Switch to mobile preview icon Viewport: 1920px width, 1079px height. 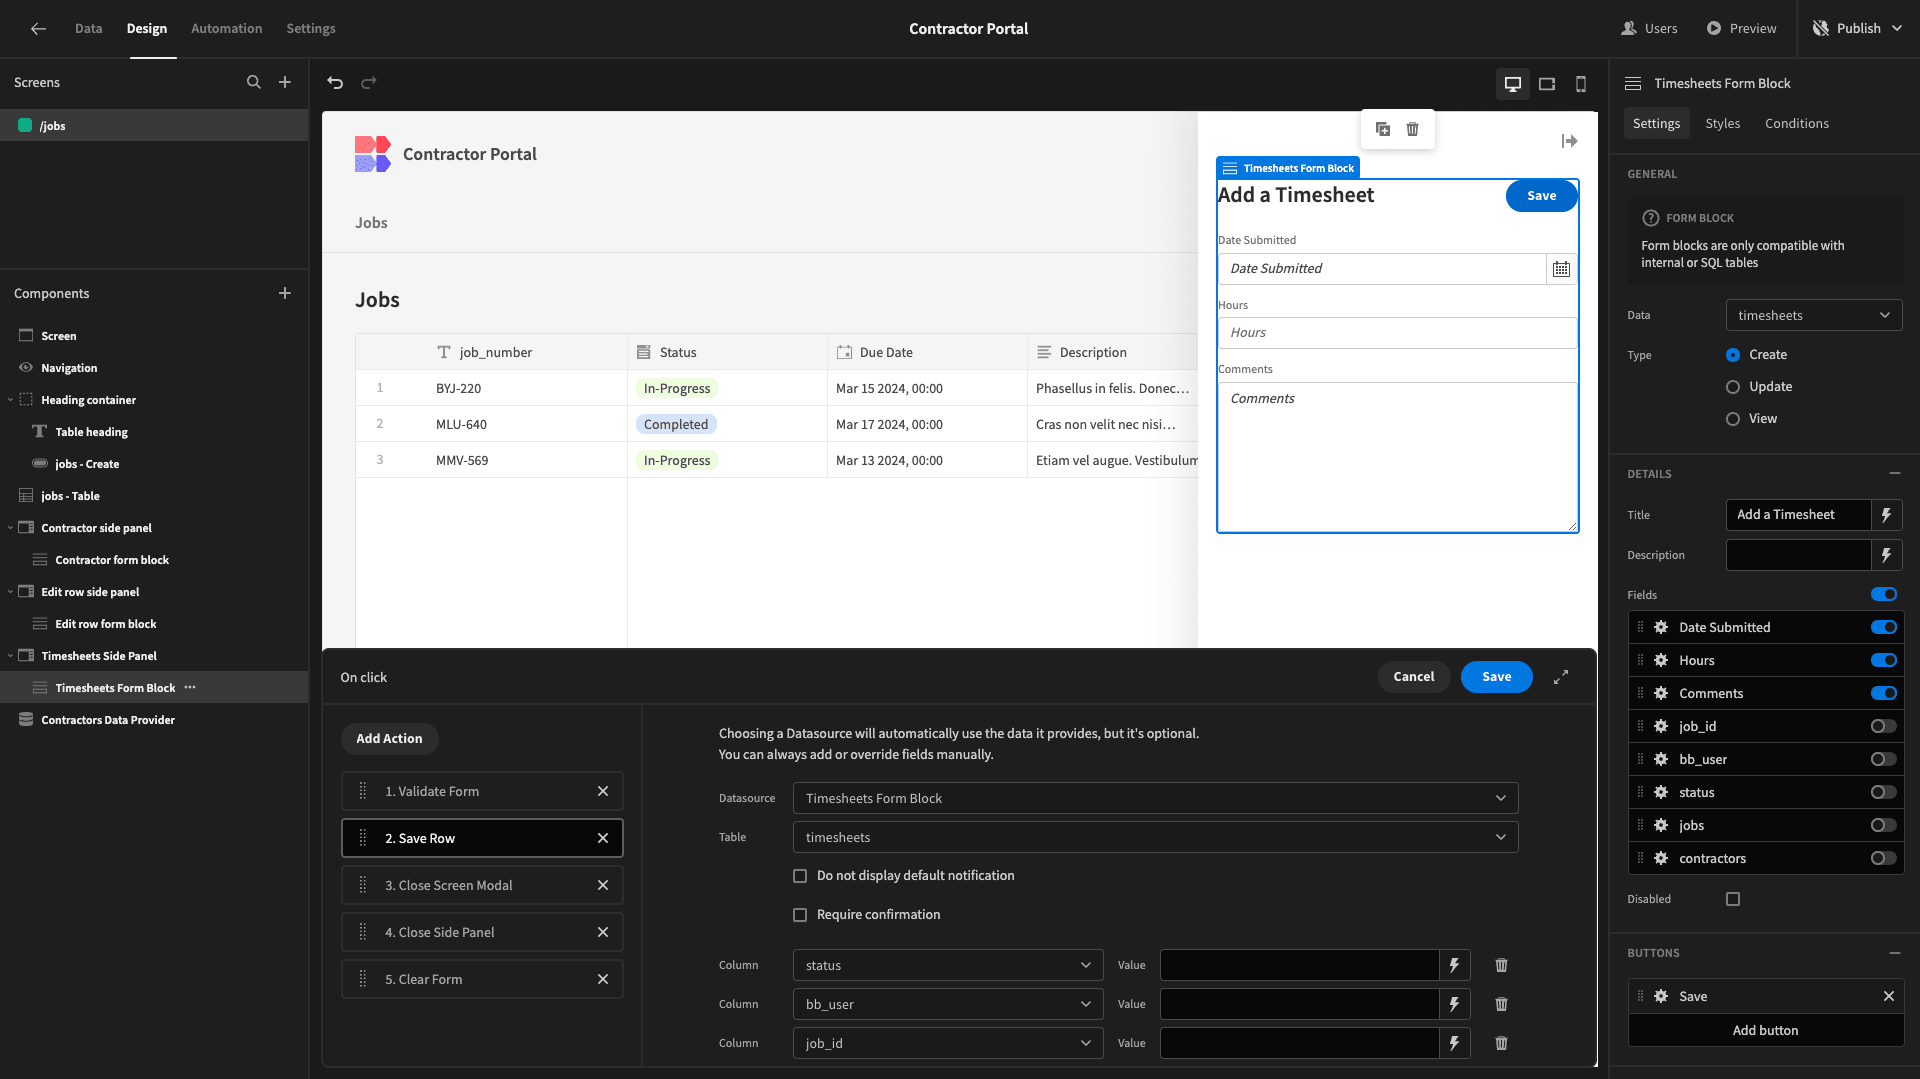[x=1581, y=84]
